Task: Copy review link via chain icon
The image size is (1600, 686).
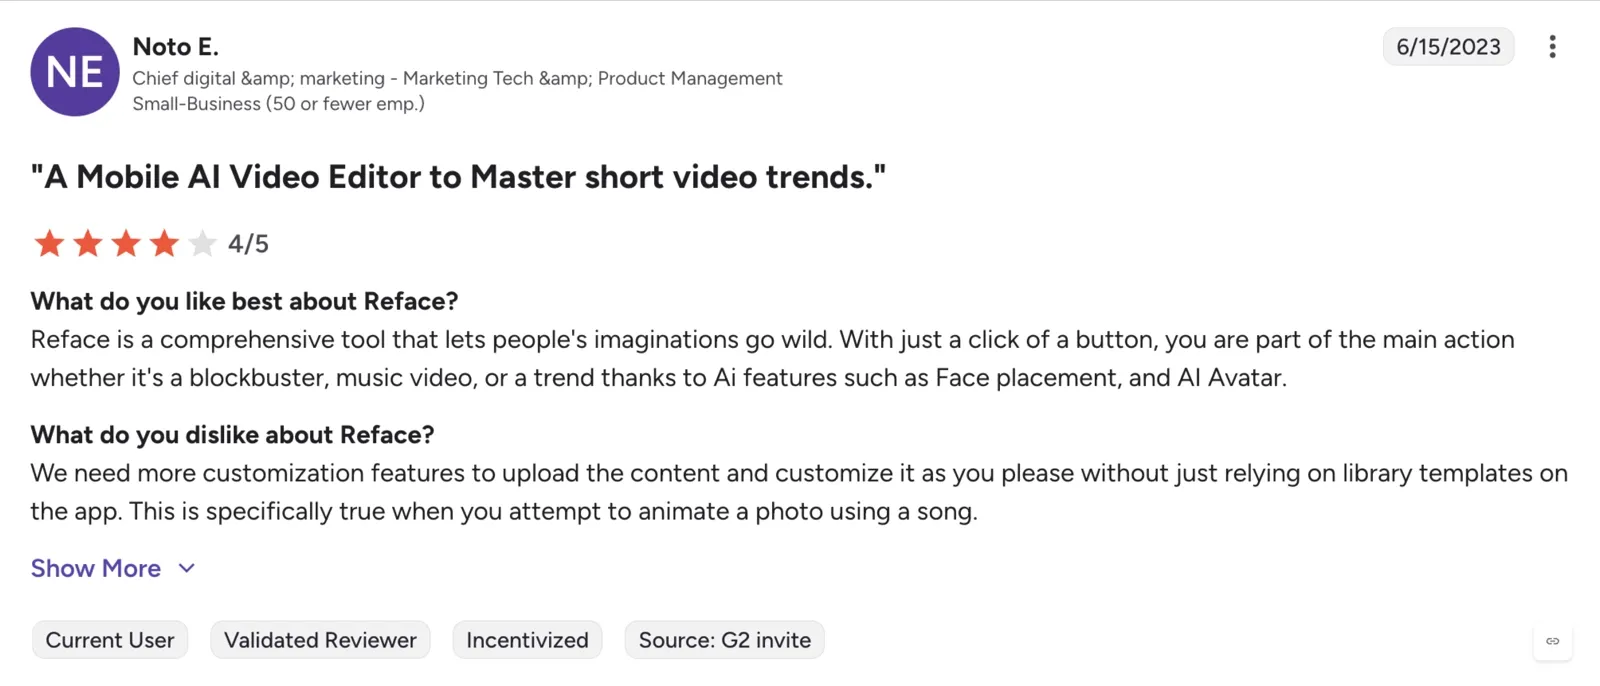Action: [1553, 641]
